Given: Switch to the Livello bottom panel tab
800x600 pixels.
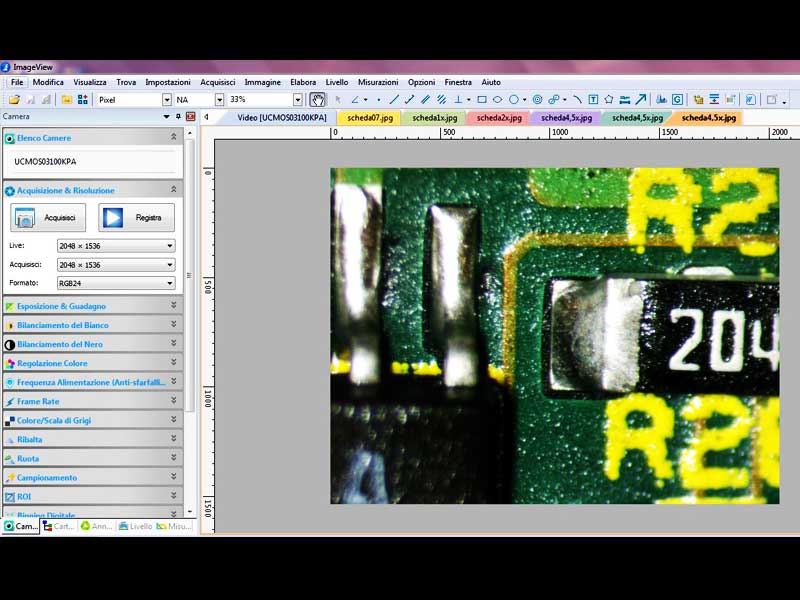Looking at the screenshot, I should (x=136, y=526).
